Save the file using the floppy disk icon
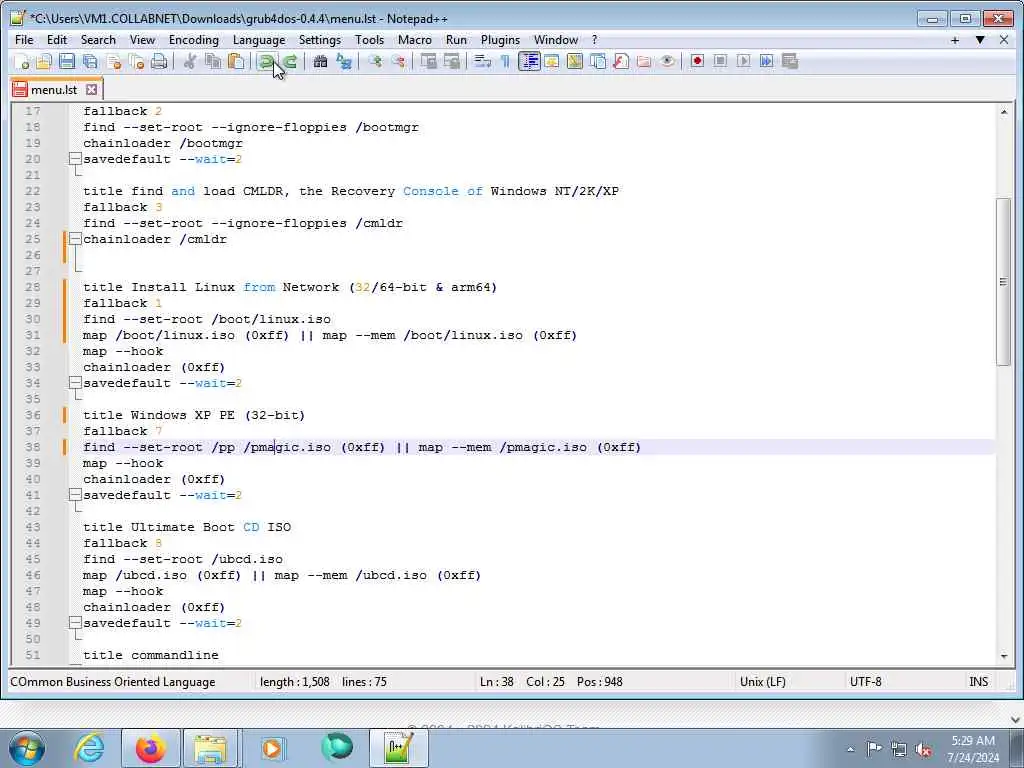The width and height of the screenshot is (1024, 768). [67, 61]
